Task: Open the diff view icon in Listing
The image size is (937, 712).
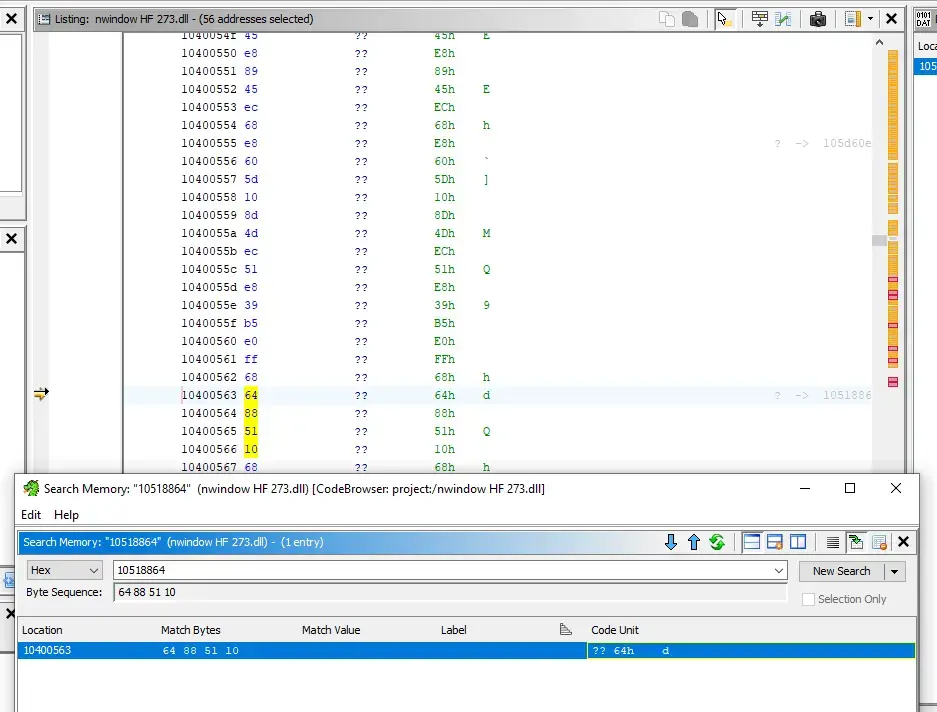Action: 783,19
